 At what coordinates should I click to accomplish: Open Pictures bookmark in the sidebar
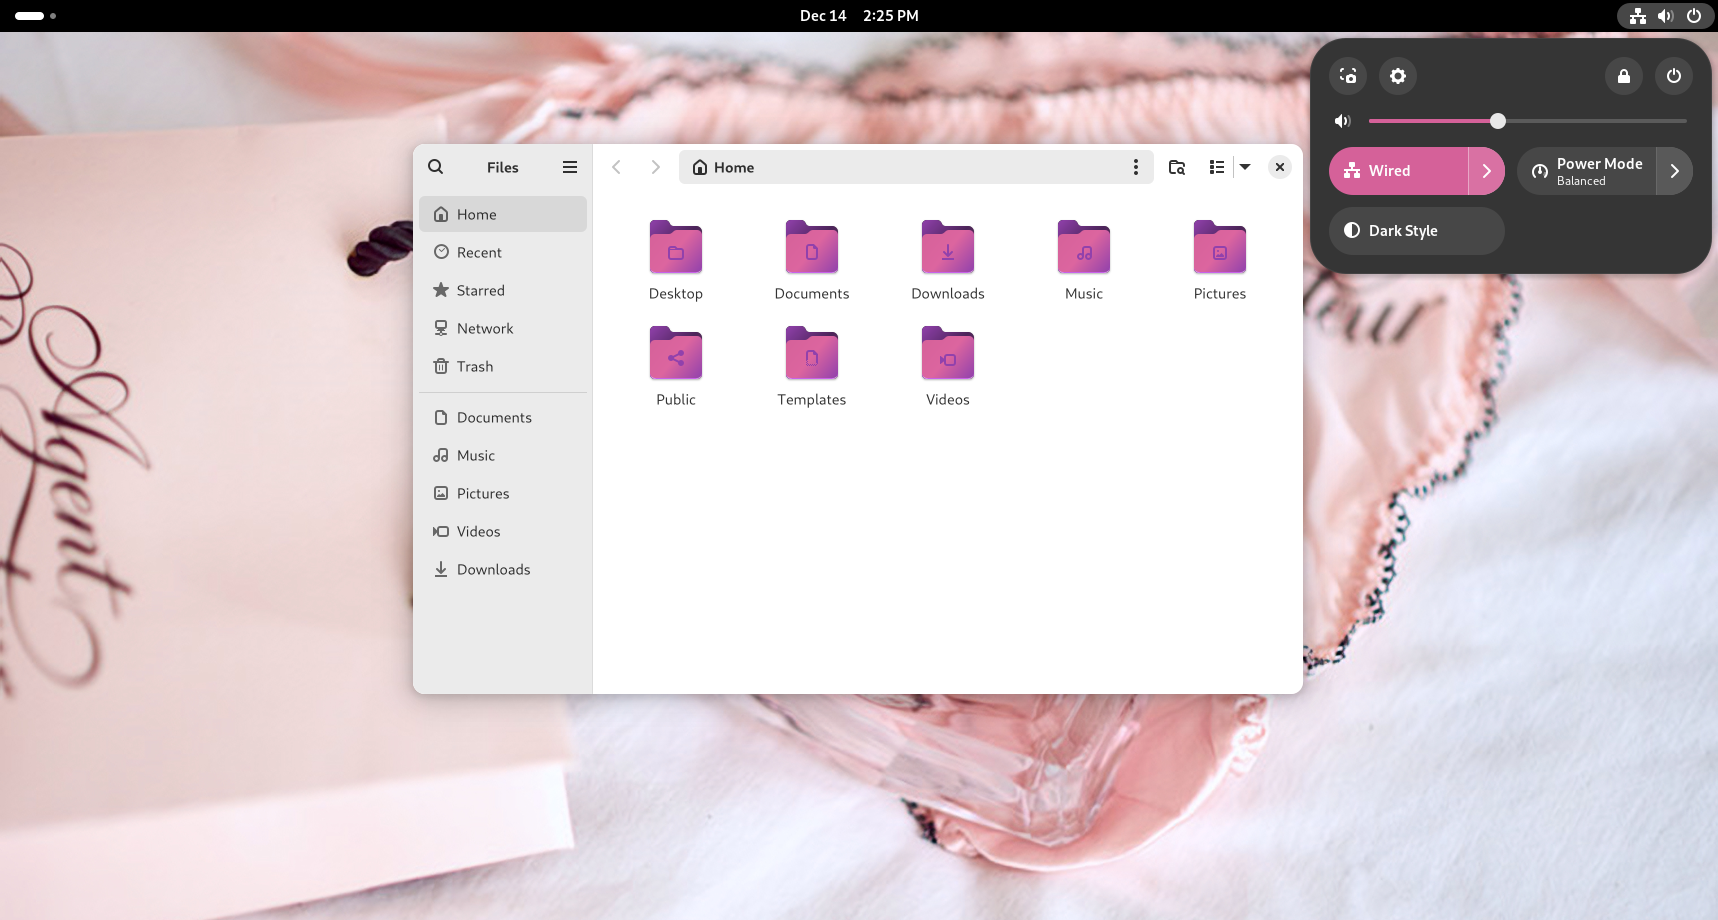503,493
